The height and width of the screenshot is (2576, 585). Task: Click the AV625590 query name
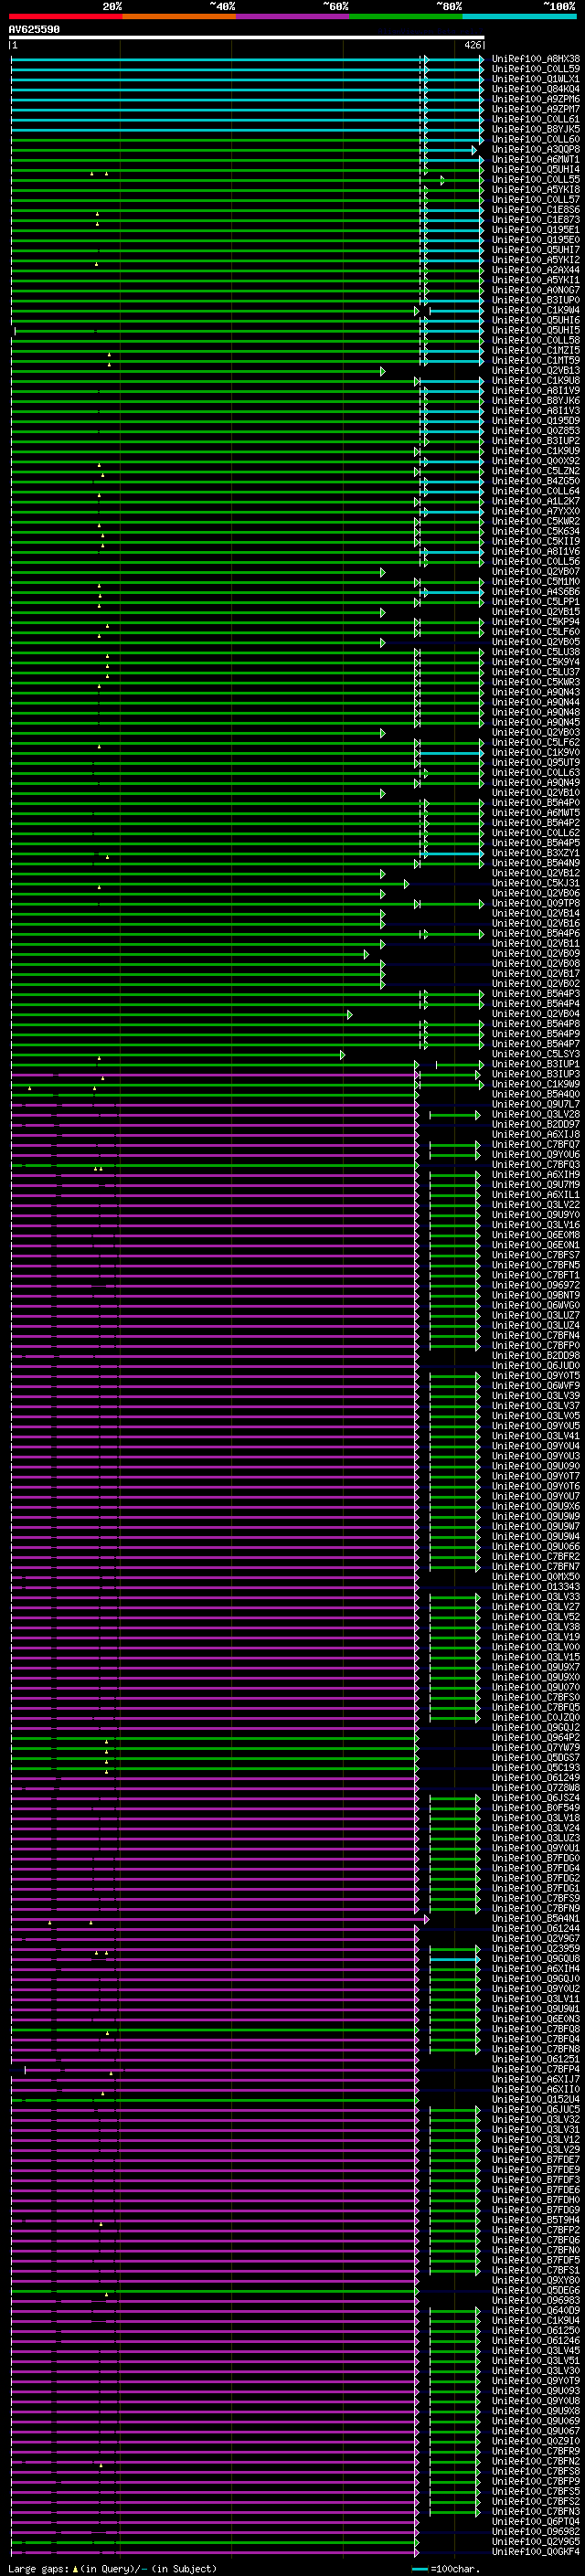pos(34,30)
